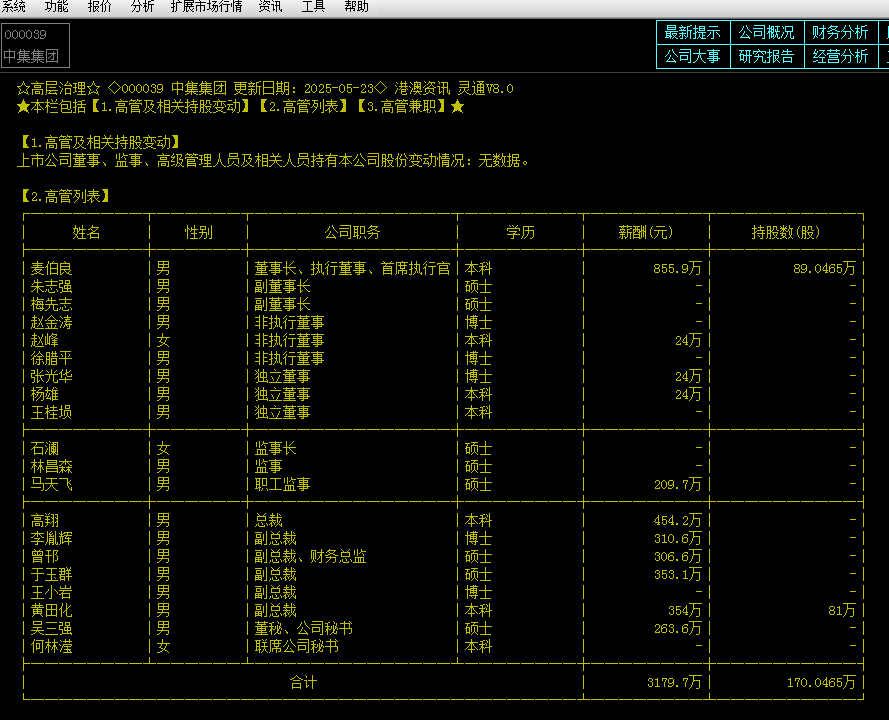Click the 联席公司秘书 position cell
Viewport: 889px width, 720px height.
(x=297, y=646)
